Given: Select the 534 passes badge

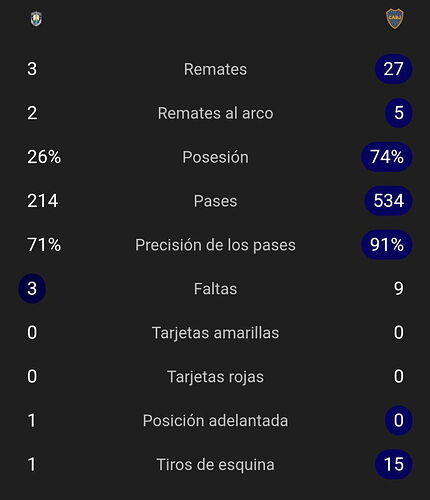Looking at the screenshot, I should pos(389,201).
